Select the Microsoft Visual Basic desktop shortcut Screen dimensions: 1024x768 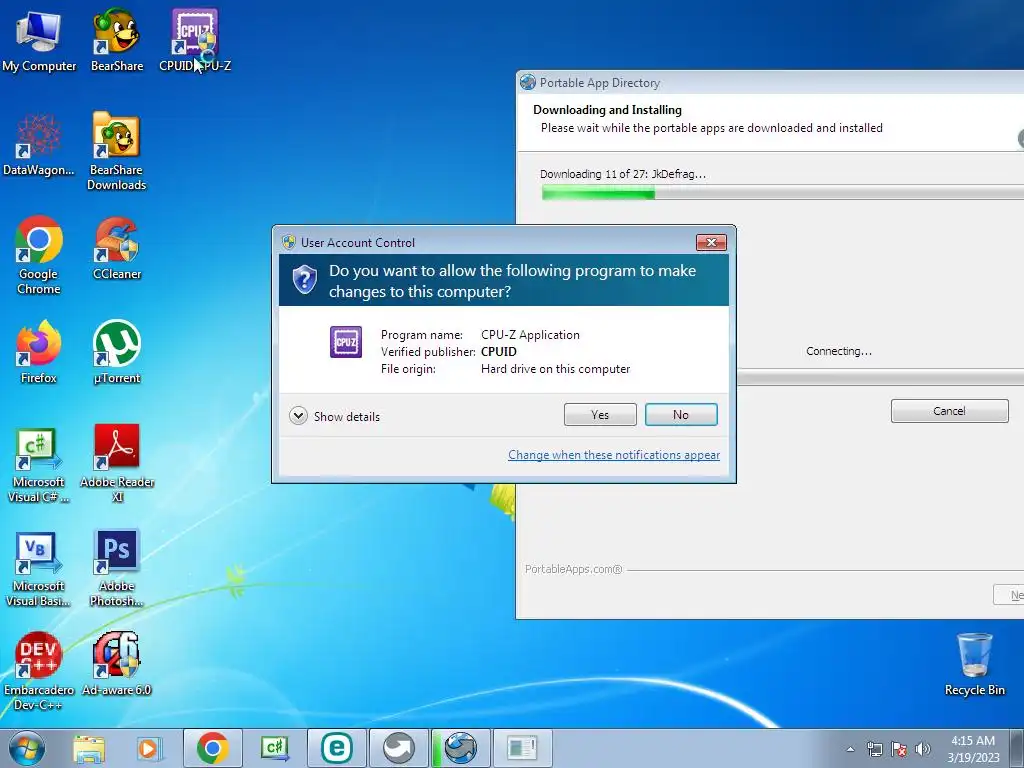click(39, 569)
